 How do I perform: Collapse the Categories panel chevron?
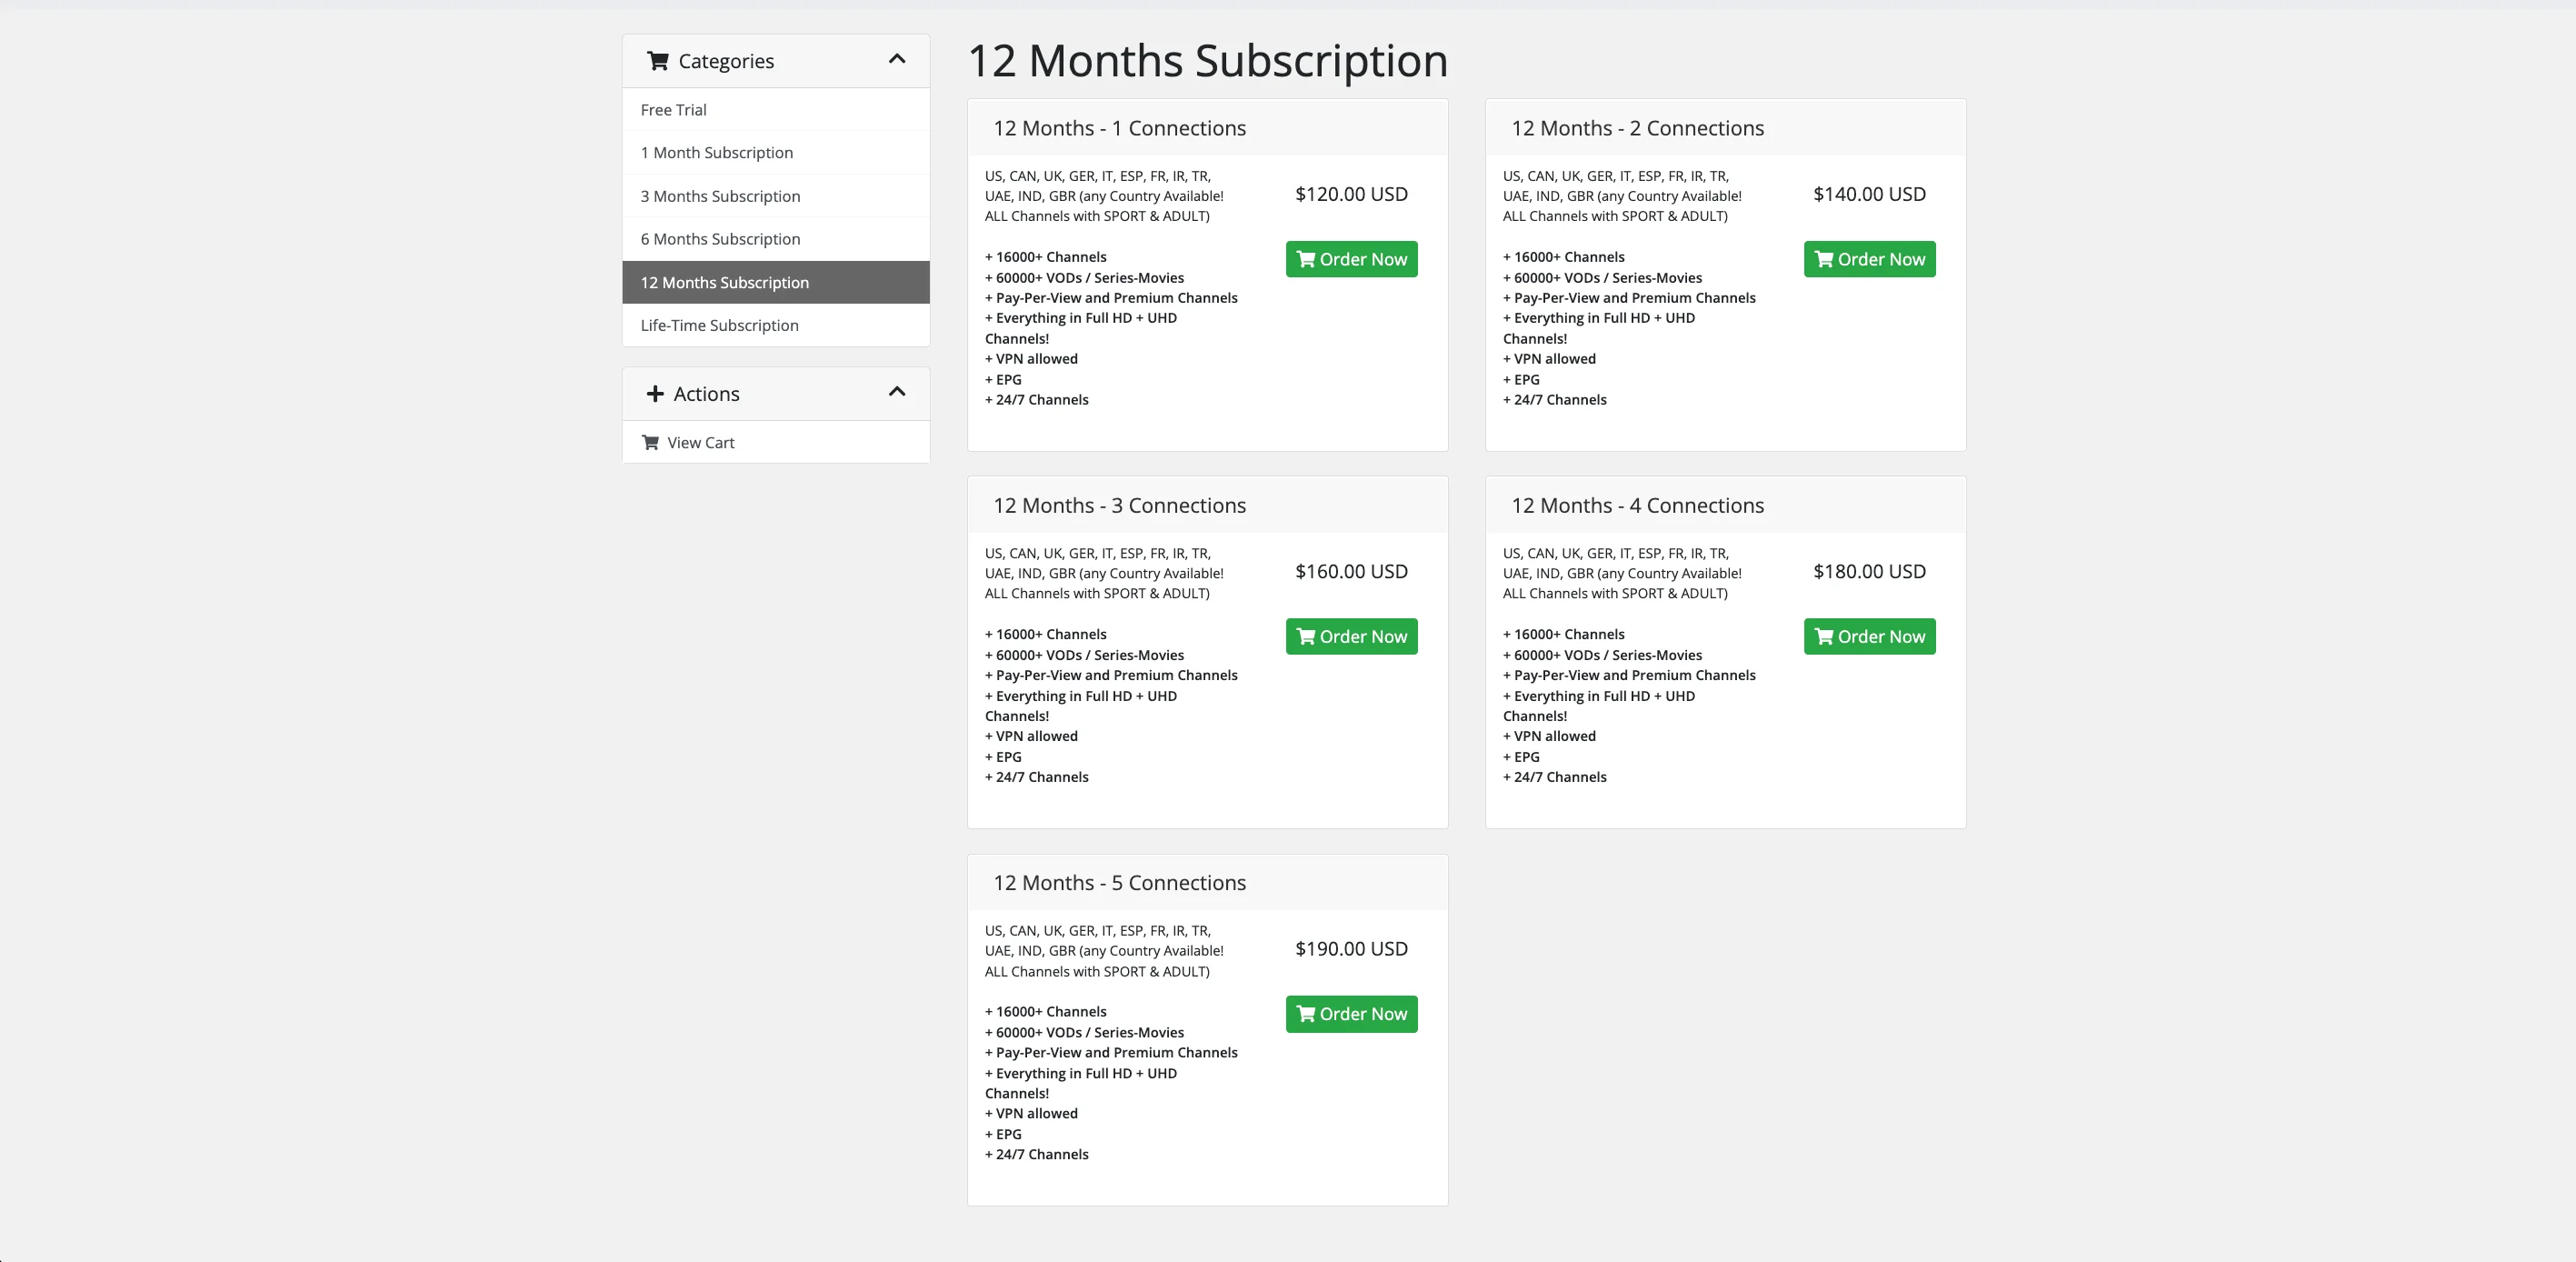pos(897,59)
